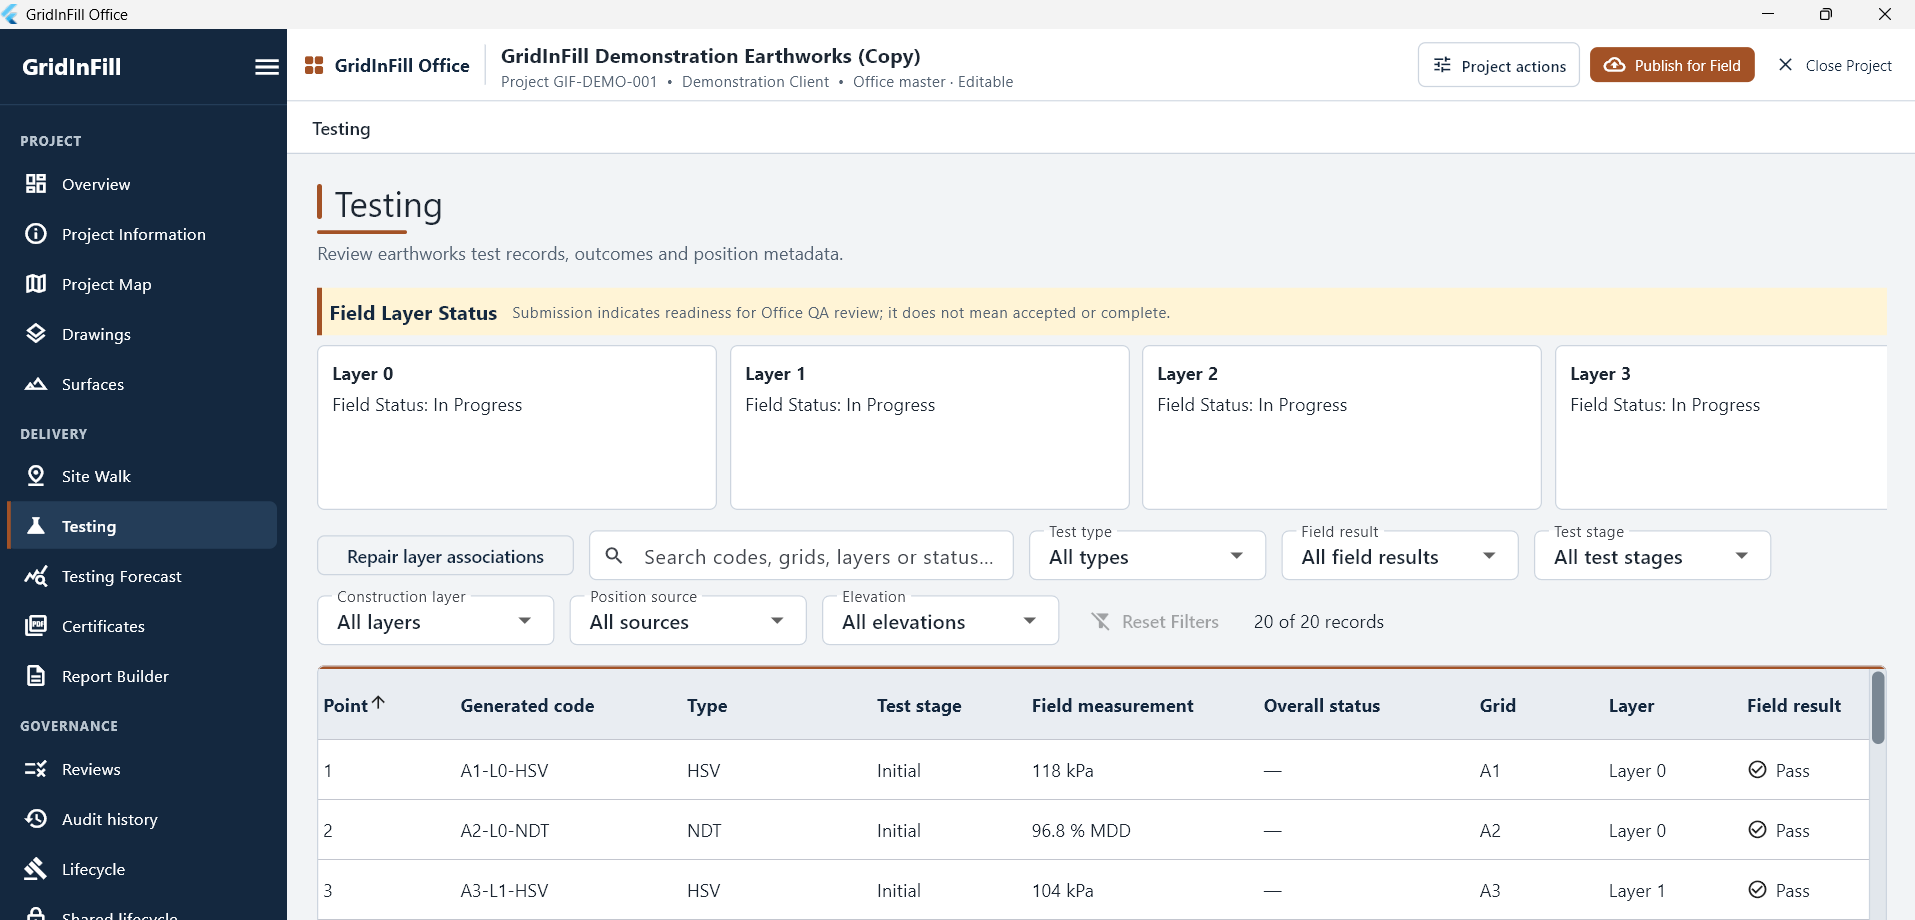Click the Reset Filters funnel icon
Image resolution: width=1915 pixels, height=920 pixels.
[x=1101, y=621]
